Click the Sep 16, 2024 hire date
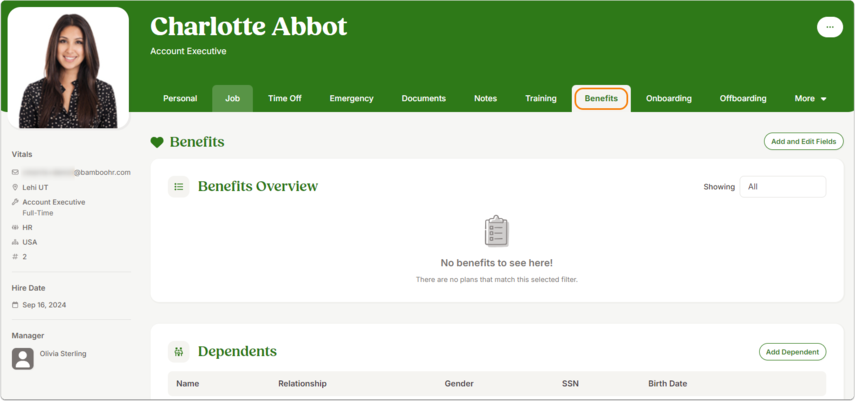Screen dimensions: 855x401 44,305
